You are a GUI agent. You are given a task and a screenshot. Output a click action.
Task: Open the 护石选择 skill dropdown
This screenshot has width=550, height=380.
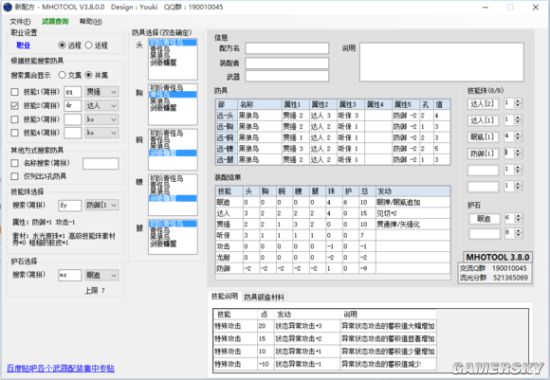point(102,275)
